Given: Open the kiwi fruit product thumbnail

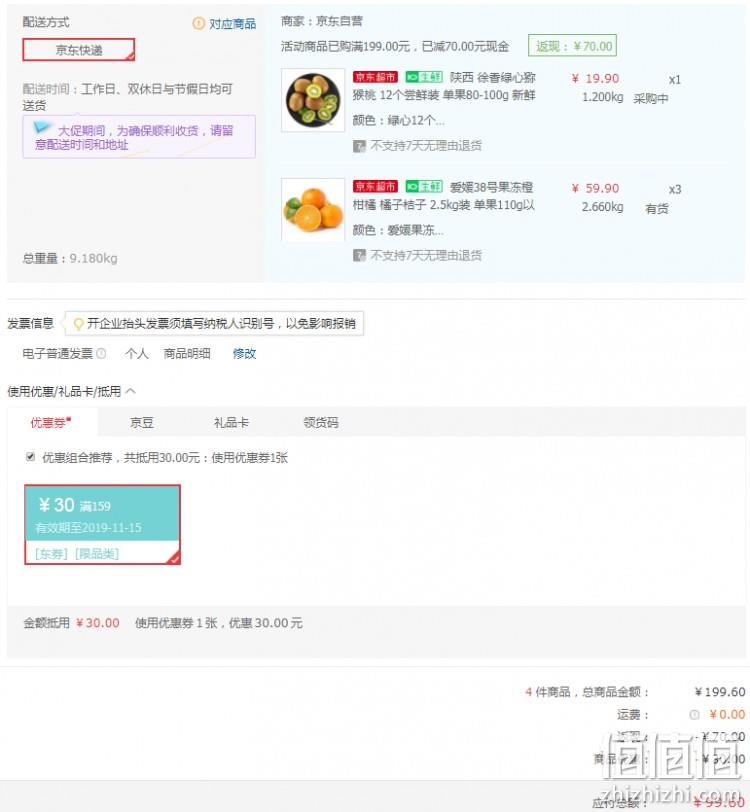Looking at the screenshot, I should coord(313,100).
